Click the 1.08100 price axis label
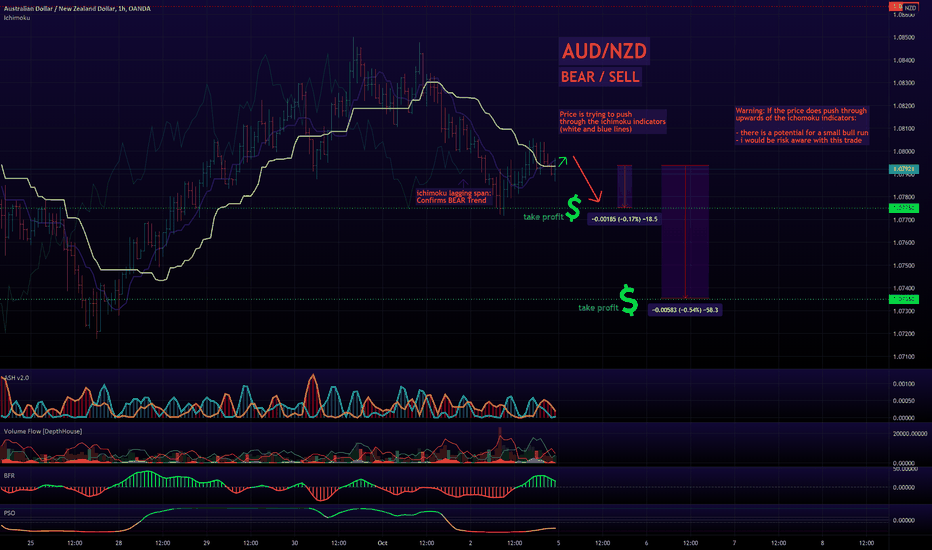932x550 pixels. pyautogui.click(x=903, y=128)
